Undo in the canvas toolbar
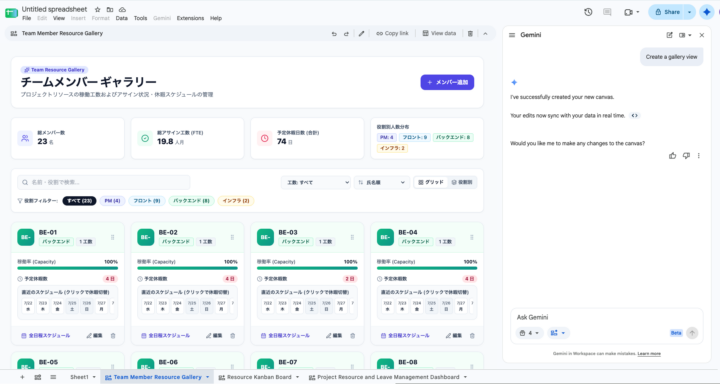 tap(334, 34)
